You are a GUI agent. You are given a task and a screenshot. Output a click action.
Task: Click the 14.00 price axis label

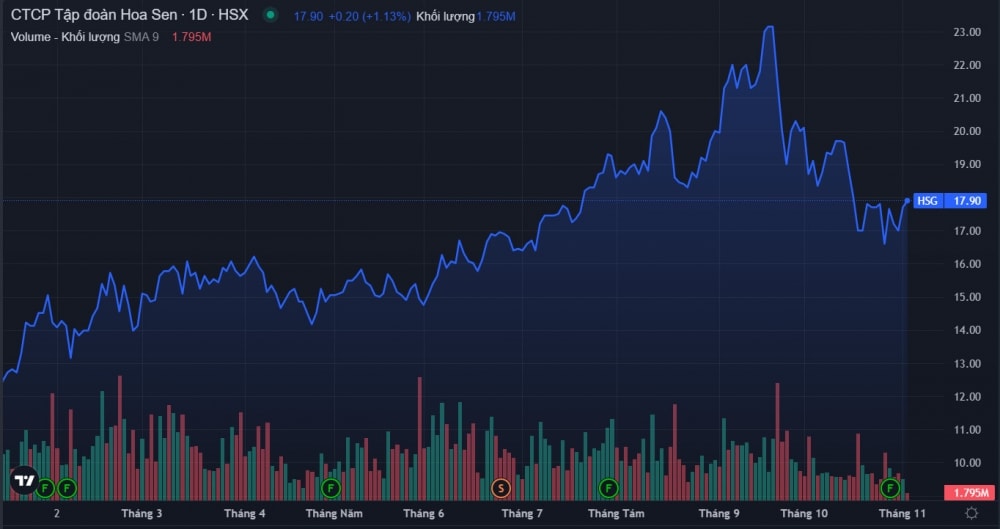[x=967, y=331]
